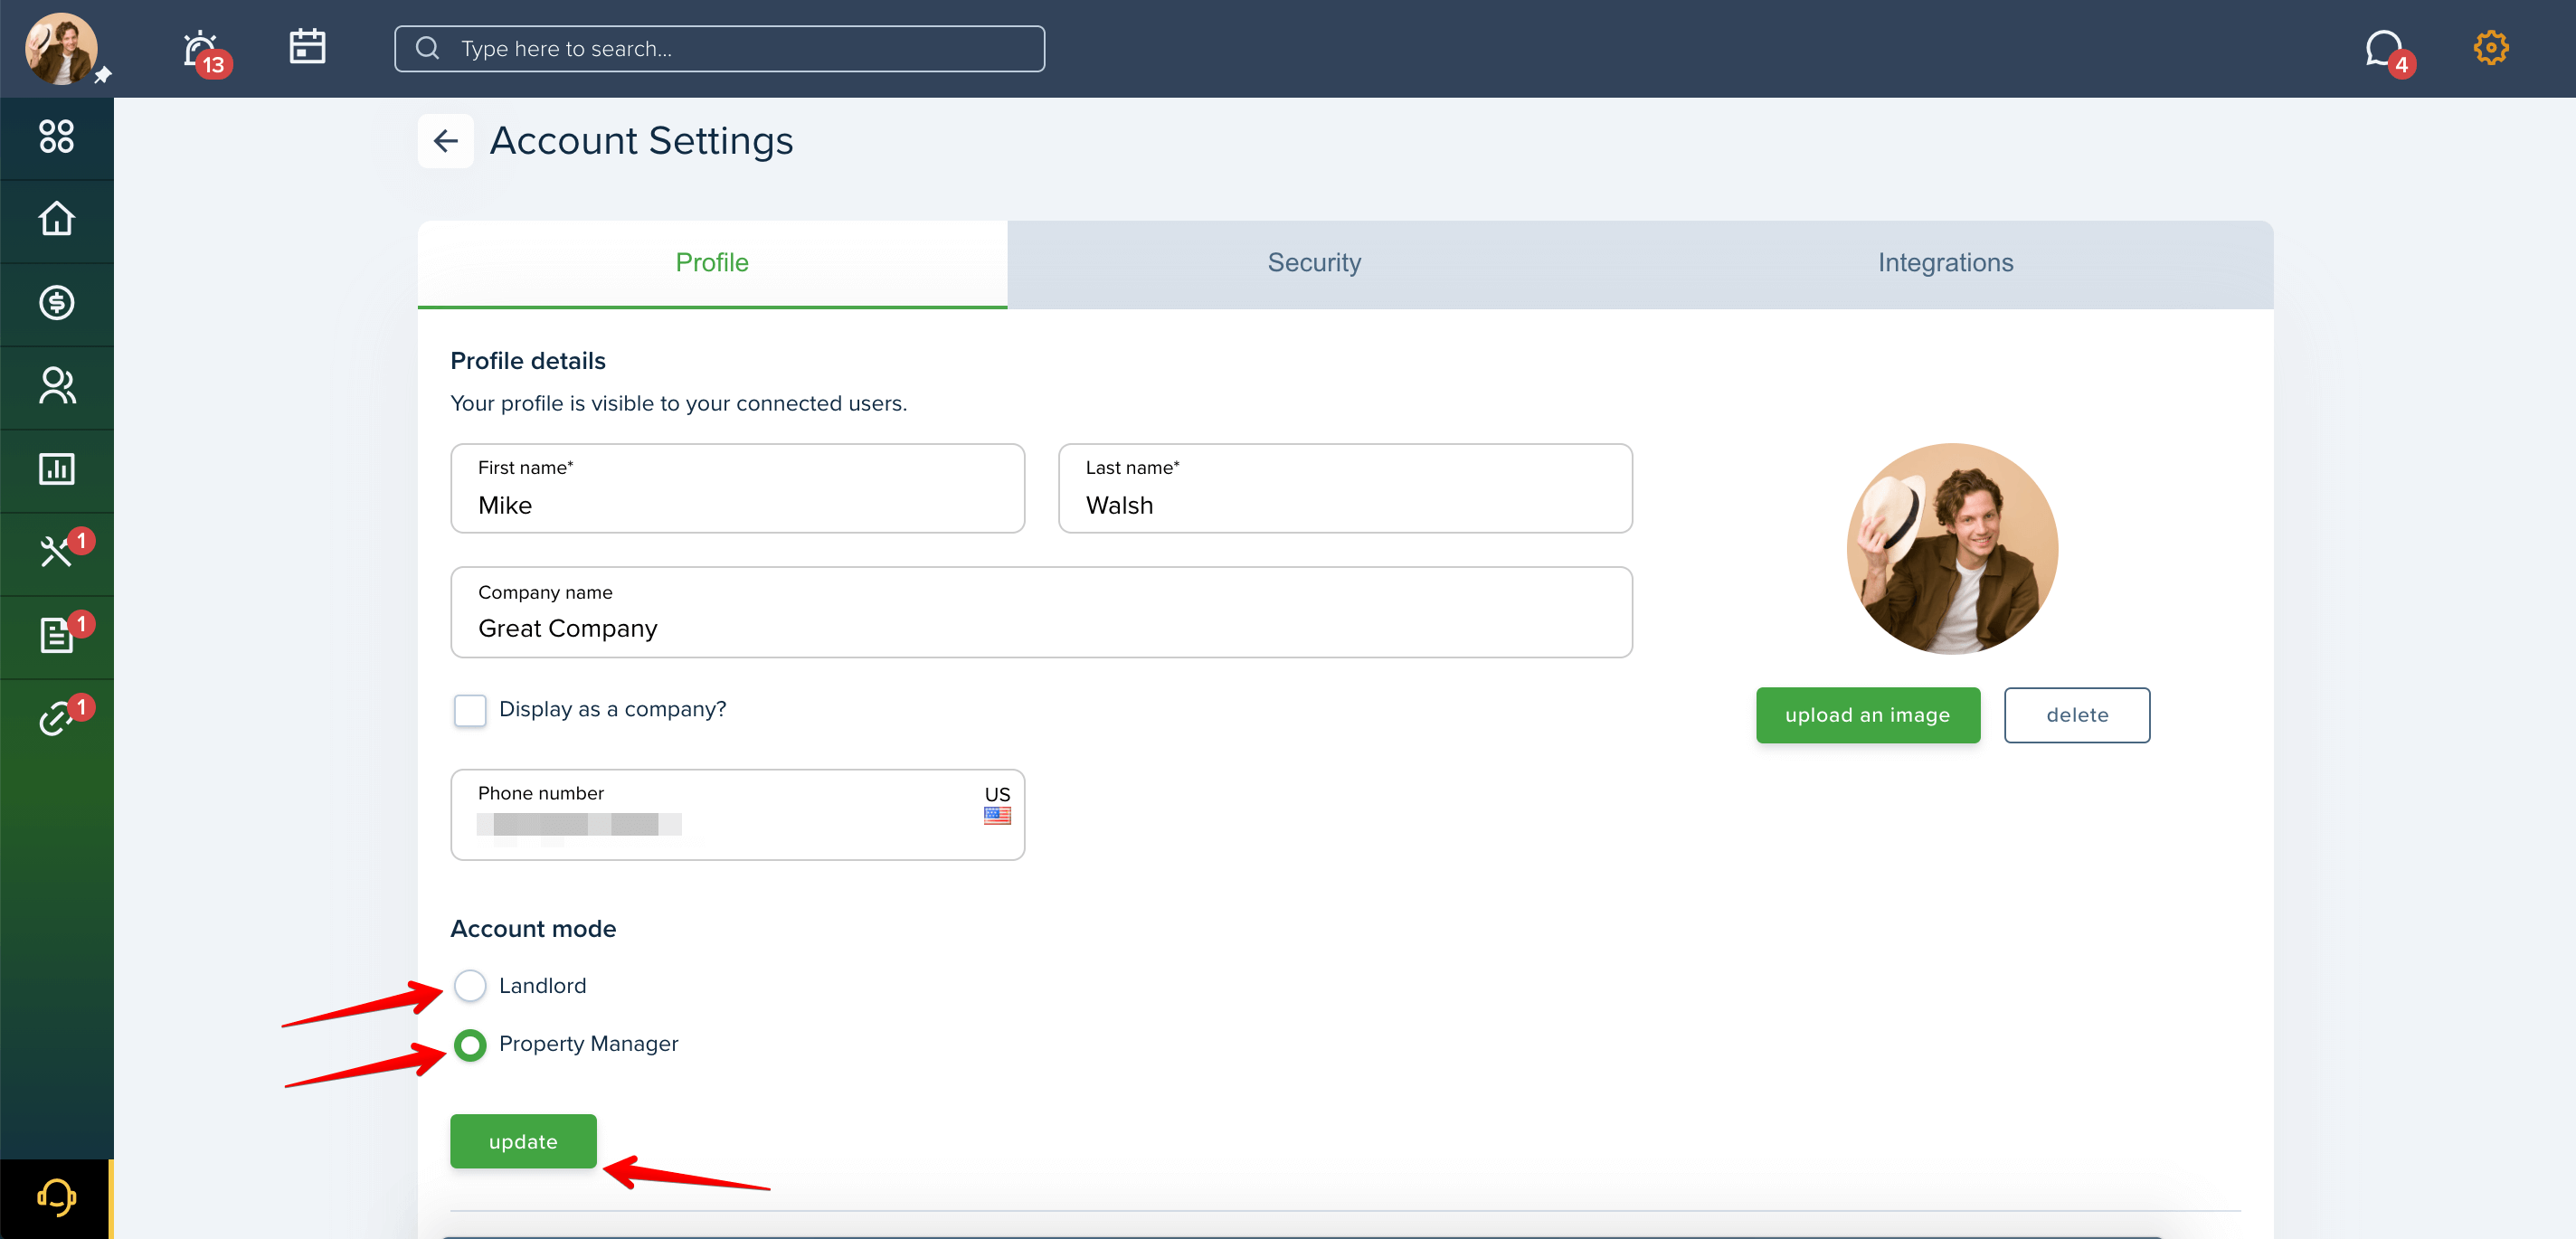Click the pin icon on avatar
Image resolution: width=2576 pixels, height=1239 pixels.
click(x=103, y=75)
